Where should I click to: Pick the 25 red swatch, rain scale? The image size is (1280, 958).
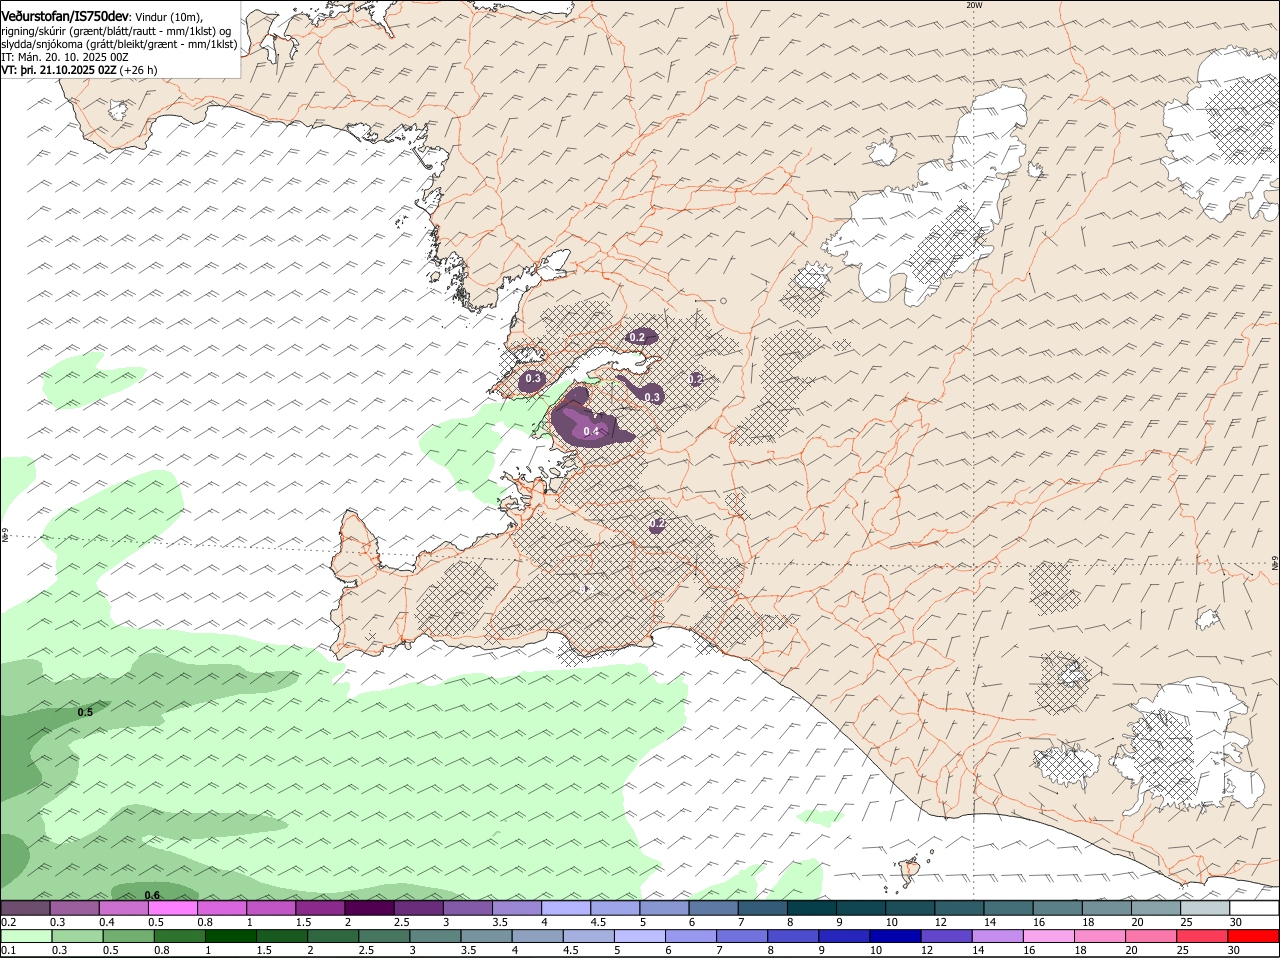(1203, 936)
